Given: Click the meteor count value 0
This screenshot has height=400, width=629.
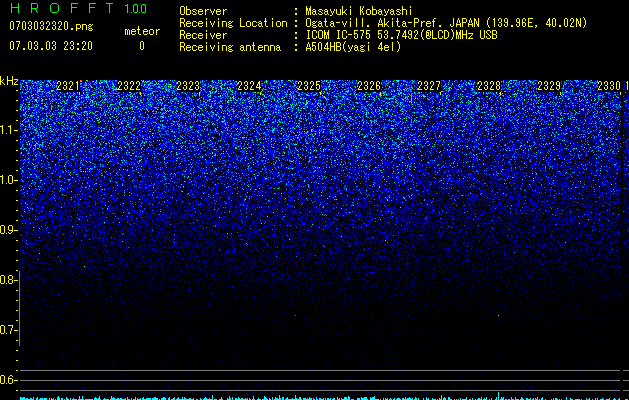Looking at the screenshot, I should pyautogui.click(x=142, y=46).
